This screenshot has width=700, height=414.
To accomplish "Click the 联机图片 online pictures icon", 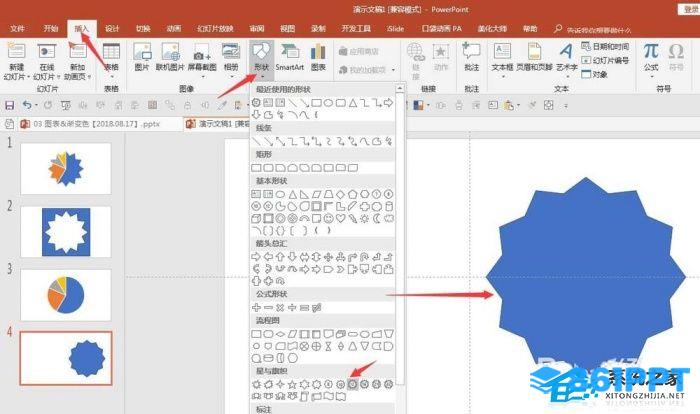I will (x=170, y=58).
